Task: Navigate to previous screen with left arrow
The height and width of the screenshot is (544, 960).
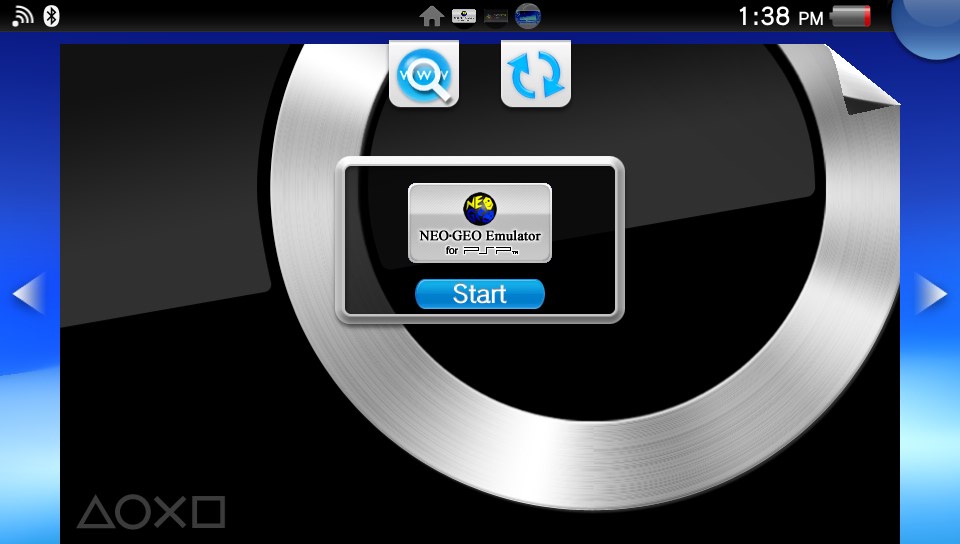Action: (27, 294)
